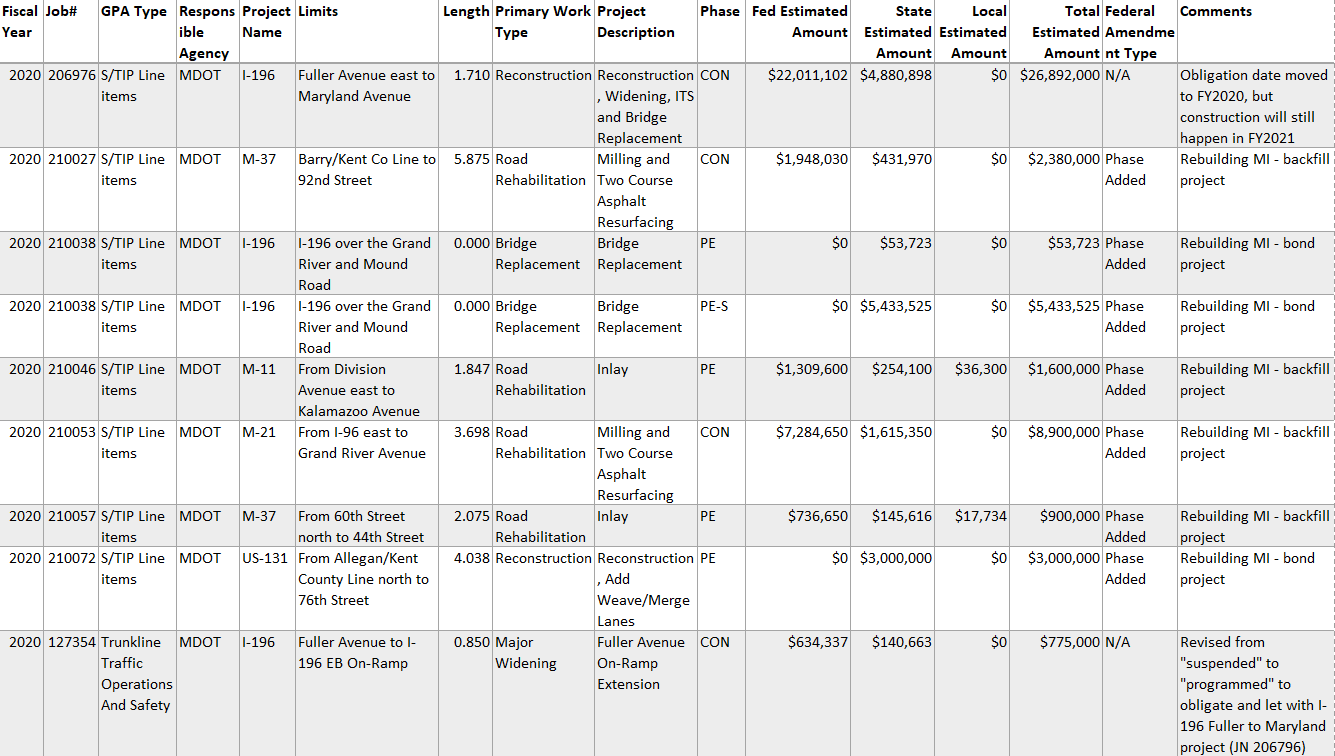
Task: Select the $7,284,650 federal amount
Action: (811, 432)
